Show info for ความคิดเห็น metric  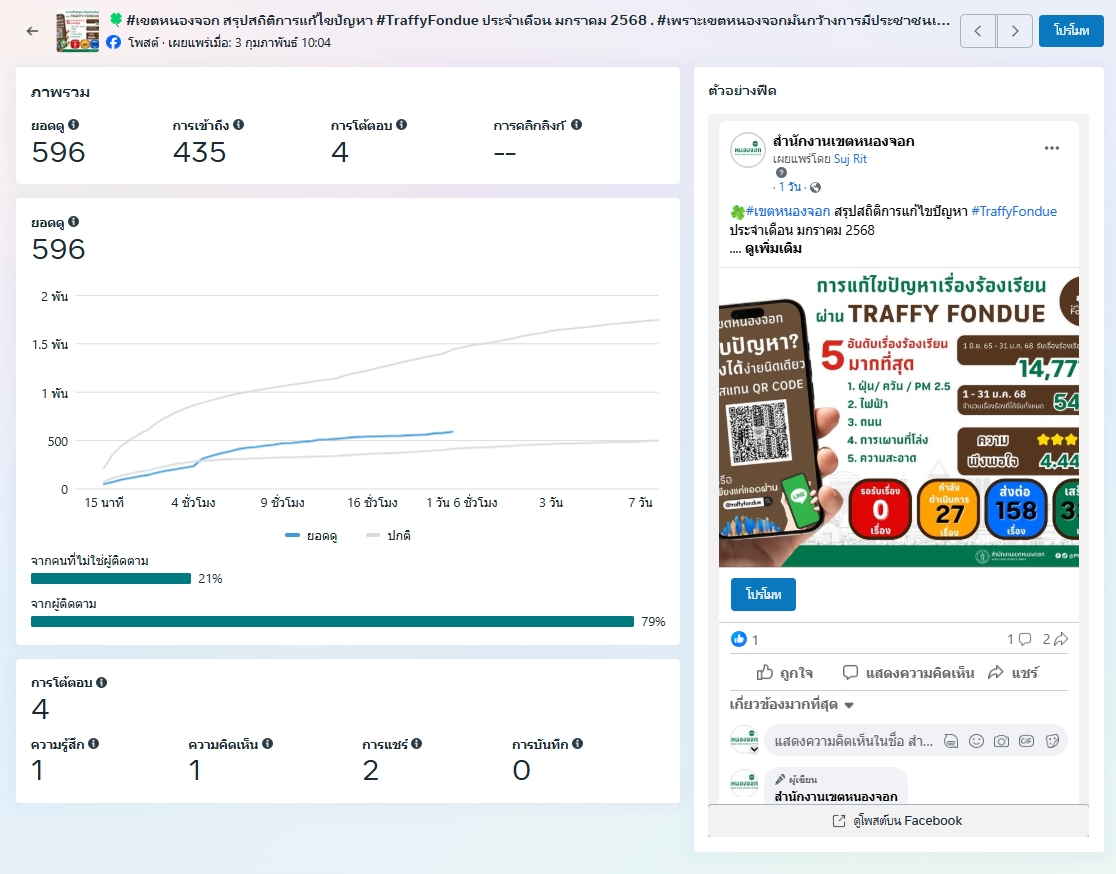[x=268, y=744]
